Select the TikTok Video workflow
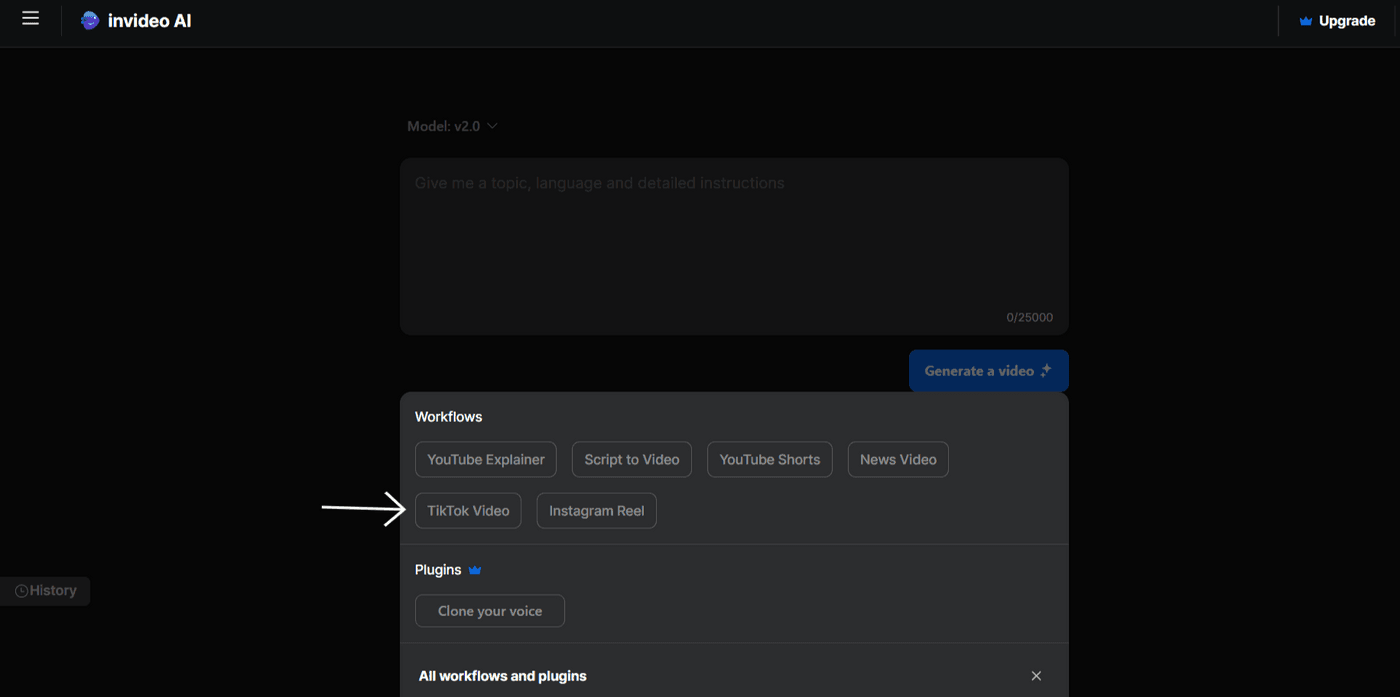This screenshot has height=697, width=1400. [468, 510]
